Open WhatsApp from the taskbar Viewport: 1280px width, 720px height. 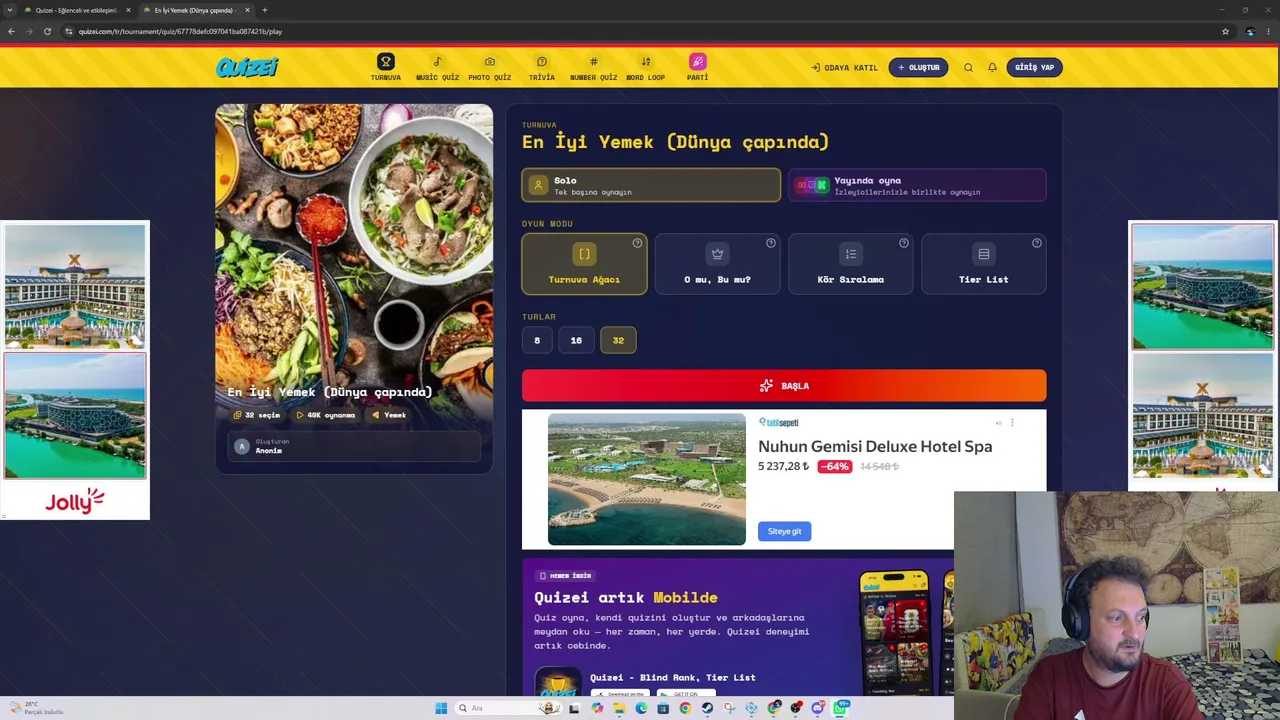coord(841,708)
